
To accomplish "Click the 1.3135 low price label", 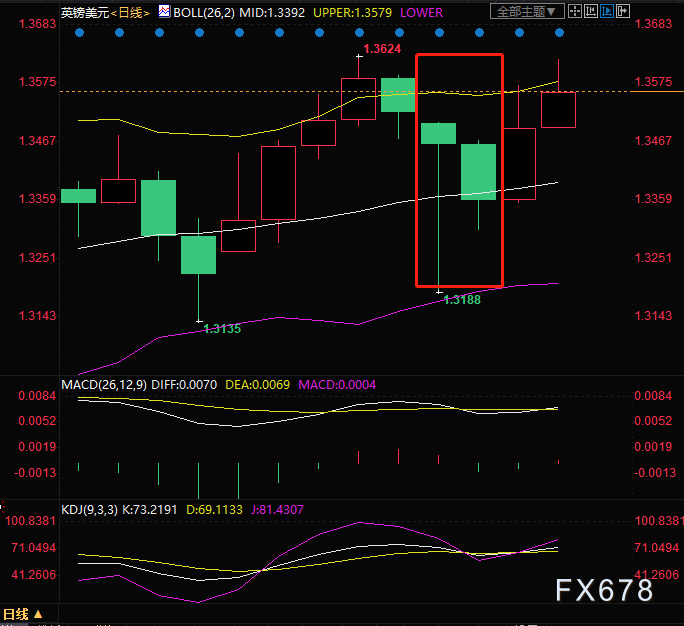I will [x=221, y=328].
